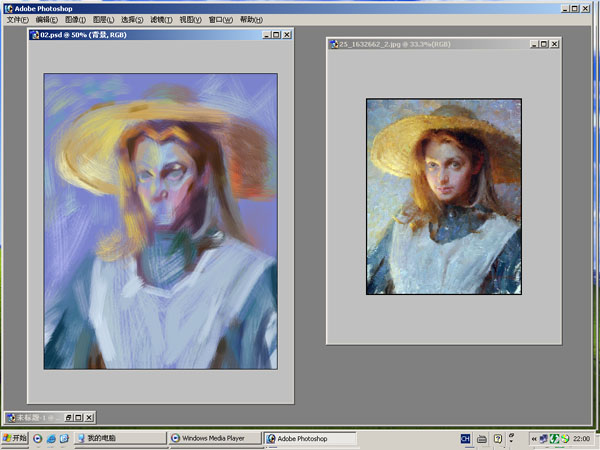Open the 文件(F) File menu
Screen dimensions: 600x450
pyautogui.click(x=17, y=20)
